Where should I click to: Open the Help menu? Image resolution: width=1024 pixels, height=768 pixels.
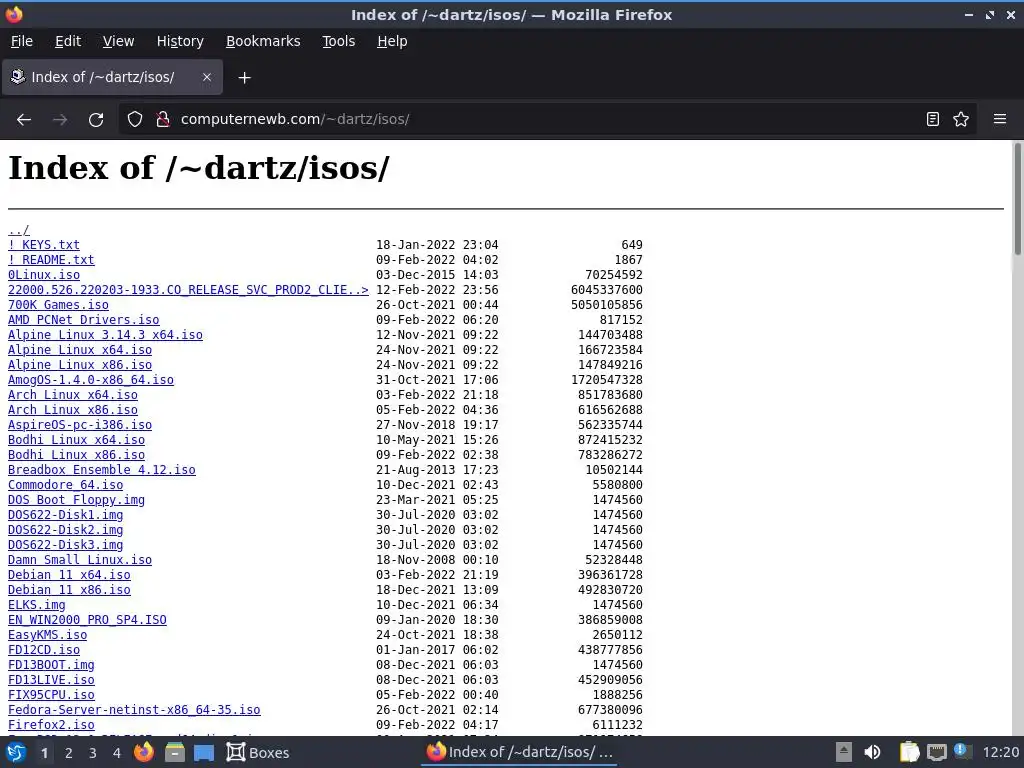click(x=392, y=41)
